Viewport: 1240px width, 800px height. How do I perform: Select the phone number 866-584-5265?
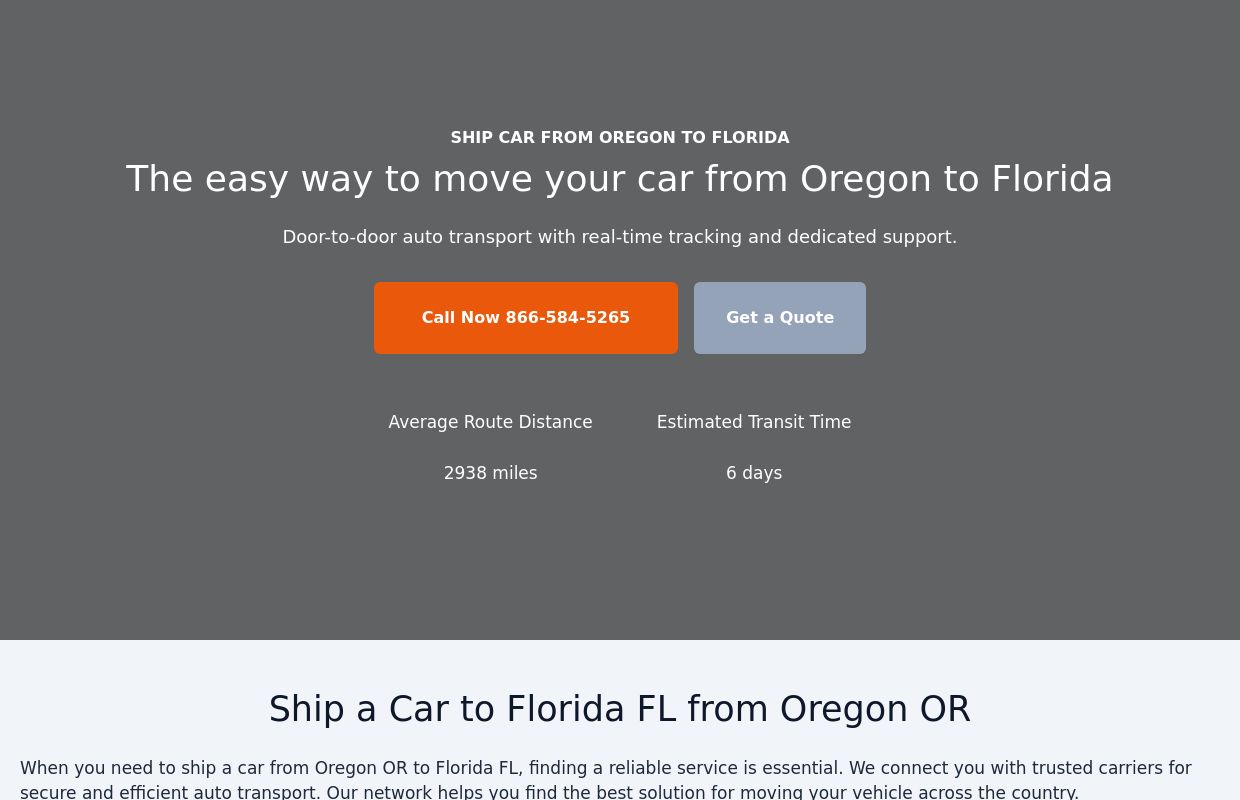tap(568, 317)
